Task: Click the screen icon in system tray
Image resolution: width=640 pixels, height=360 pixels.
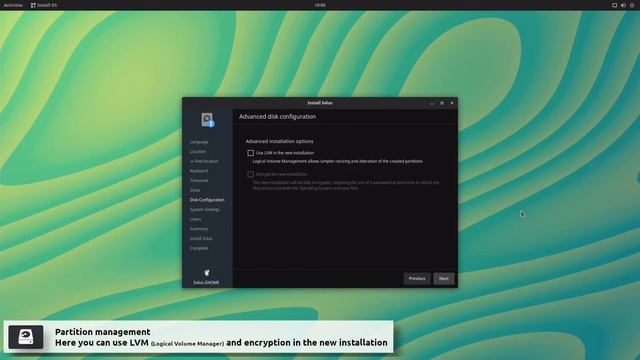Action: point(614,5)
